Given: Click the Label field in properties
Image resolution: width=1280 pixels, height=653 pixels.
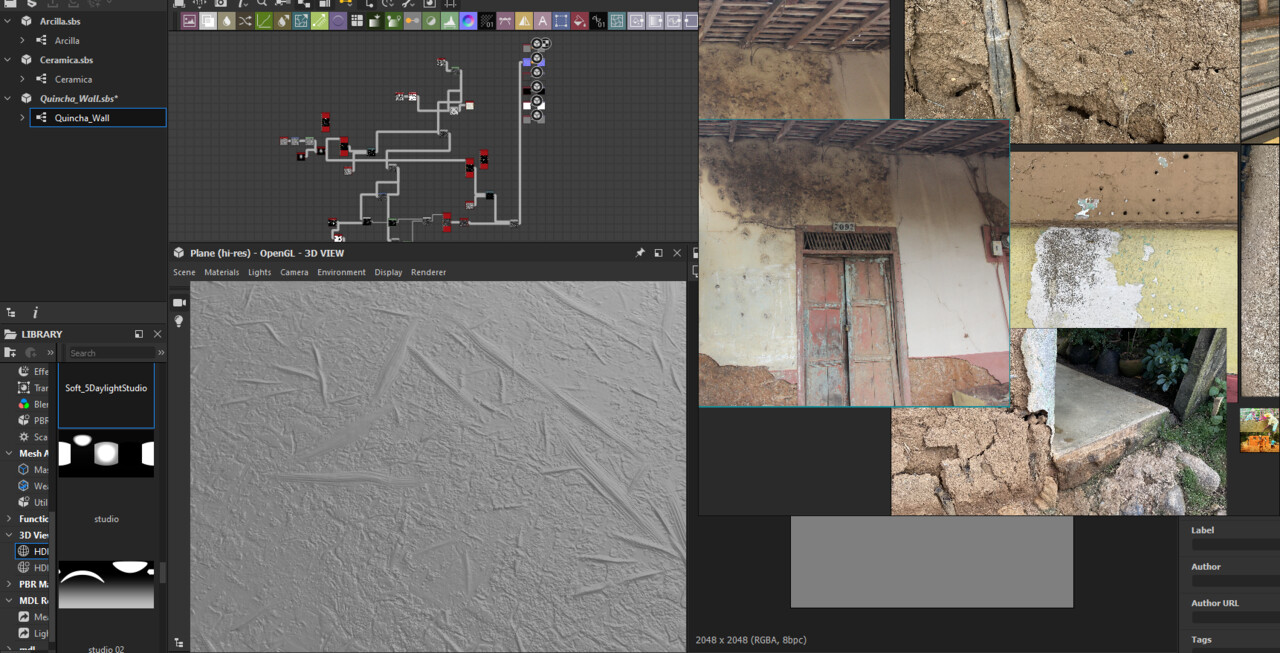Looking at the screenshot, I should tap(1235, 545).
